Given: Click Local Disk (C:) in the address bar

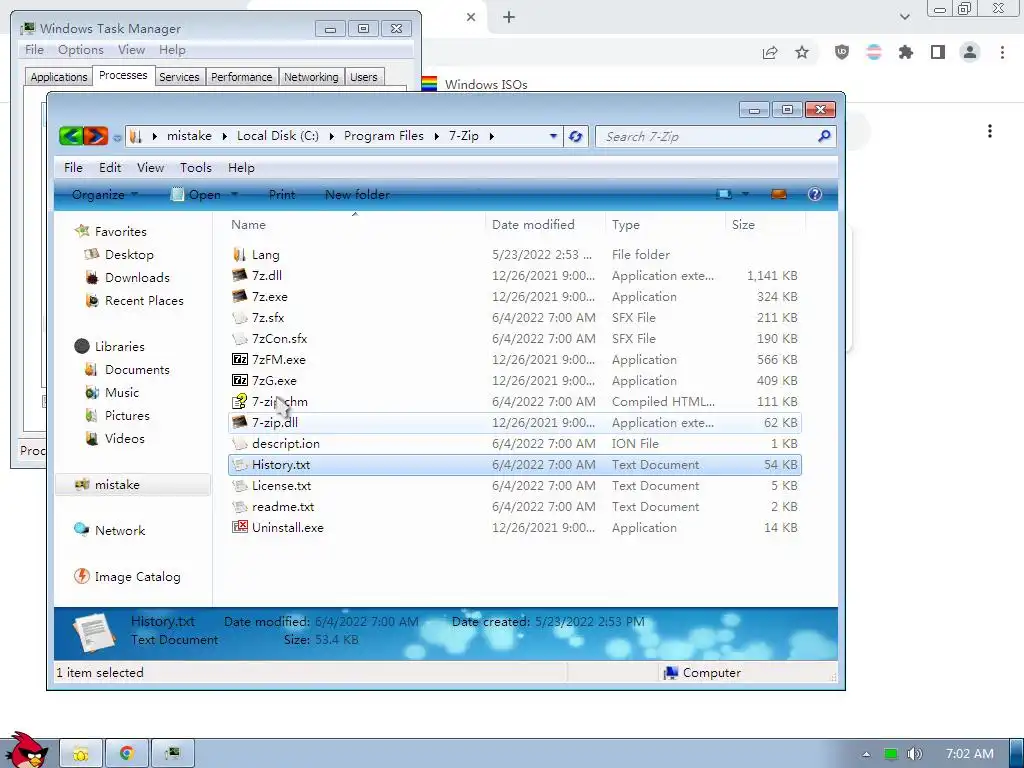Looking at the screenshot, I should click(278, 136).
